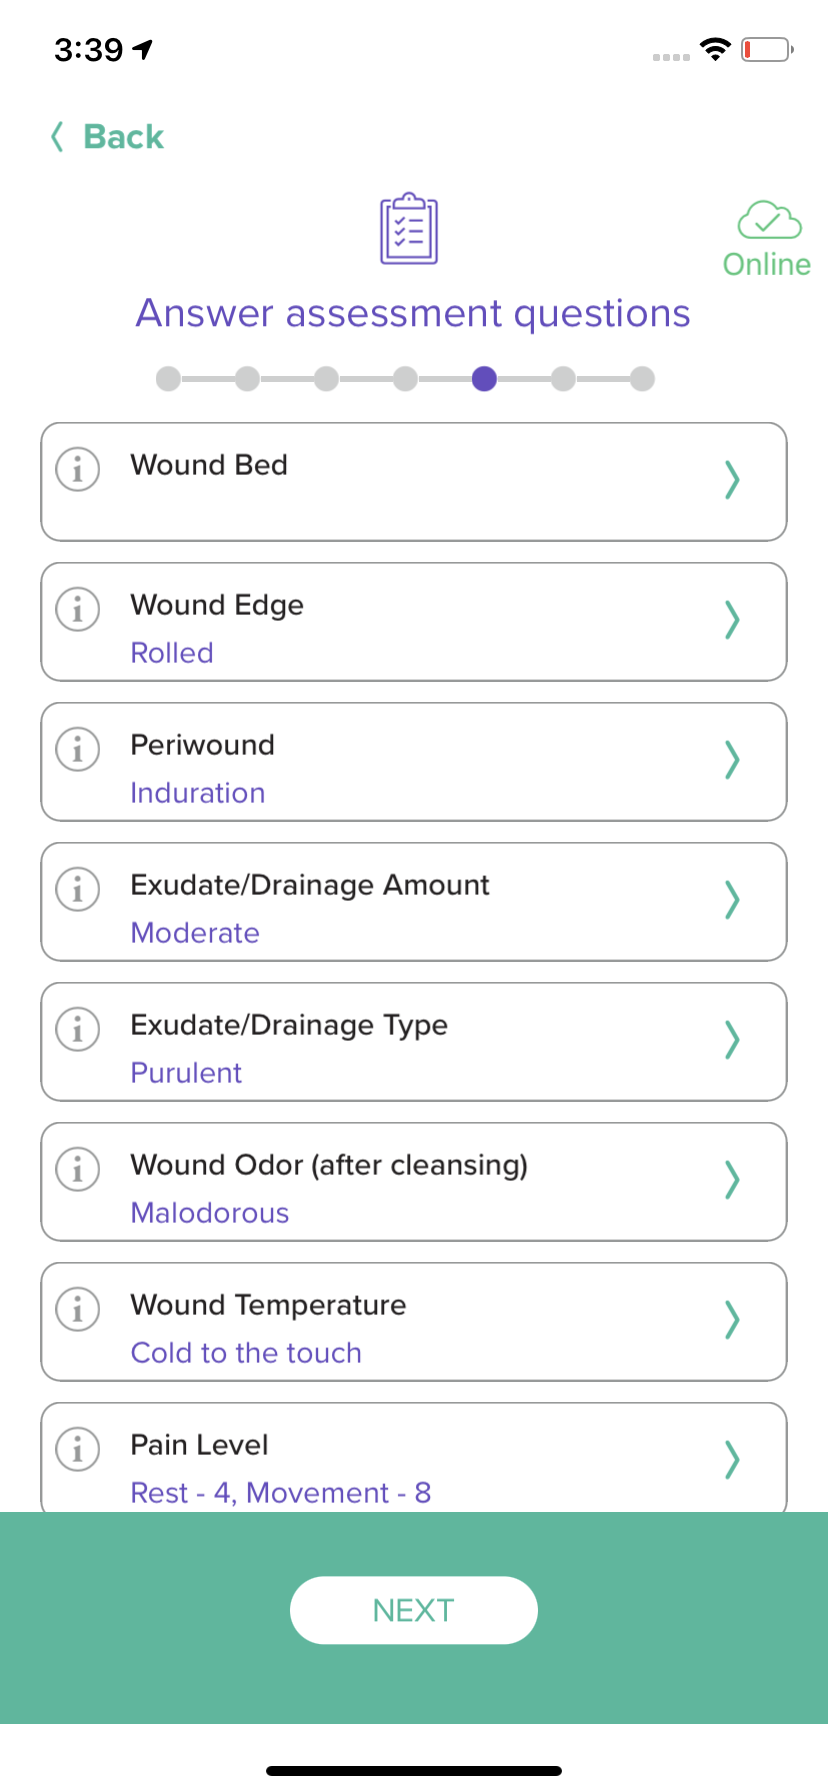The width and height of the screenshot is (828, 1792).
Task: Tap the info icon beside Wound Bed
Action: click(77, 468)
